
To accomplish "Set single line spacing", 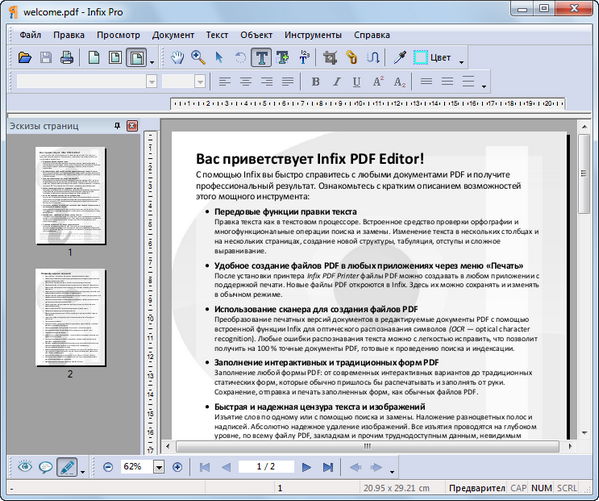I will [x=426, y=81].
